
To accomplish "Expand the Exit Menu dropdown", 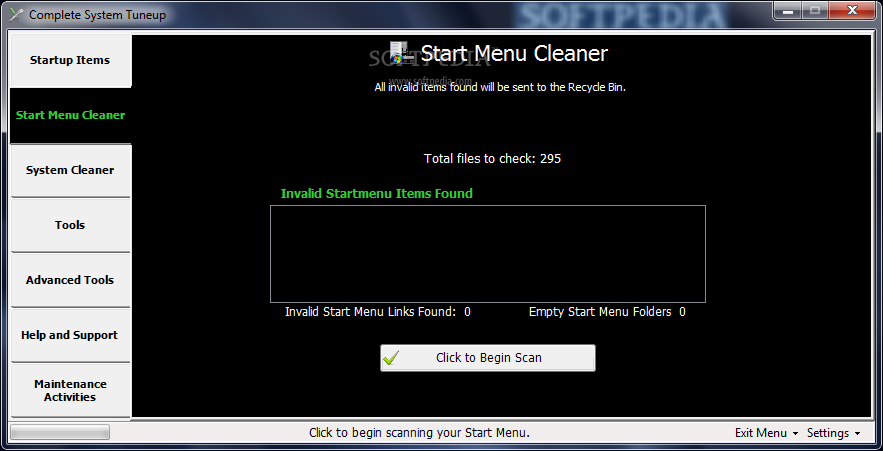I will (x=766, y=433).
